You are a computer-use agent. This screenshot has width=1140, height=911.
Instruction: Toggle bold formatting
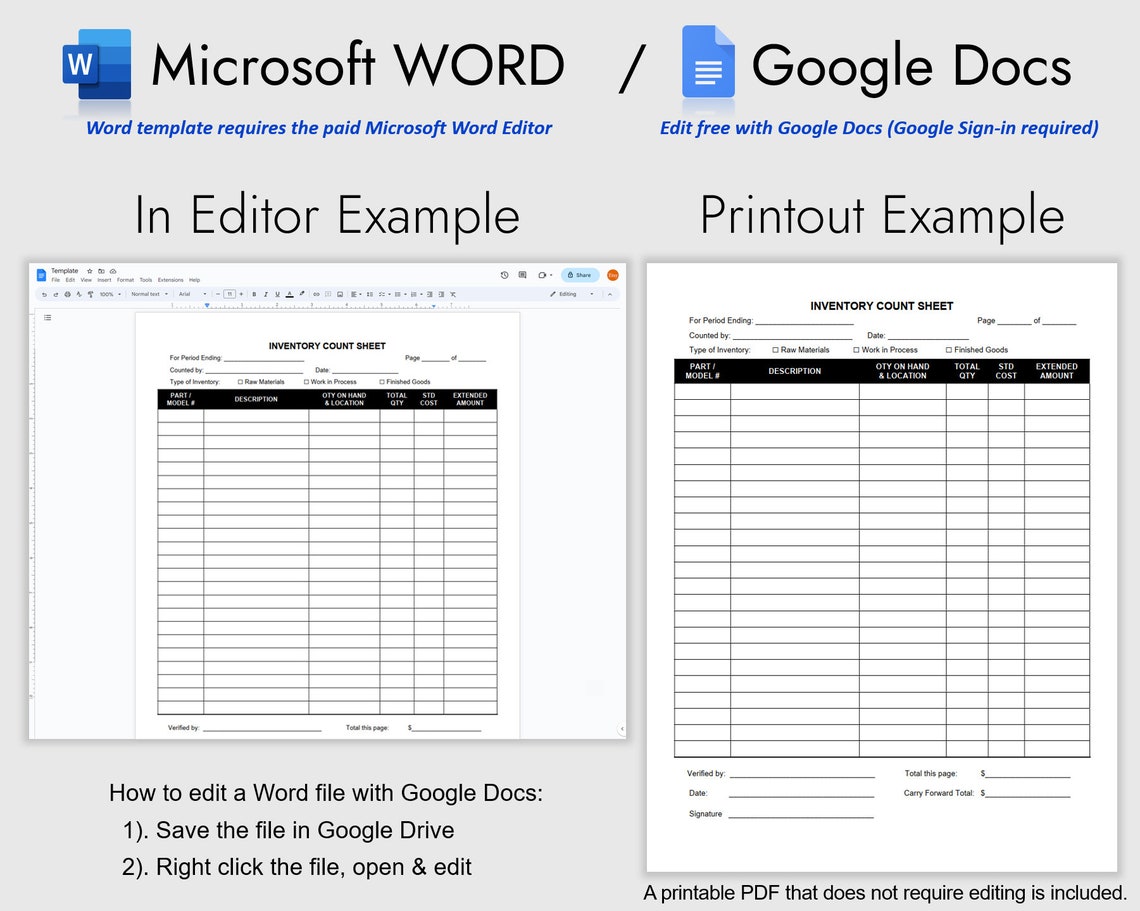click(254, 294)
